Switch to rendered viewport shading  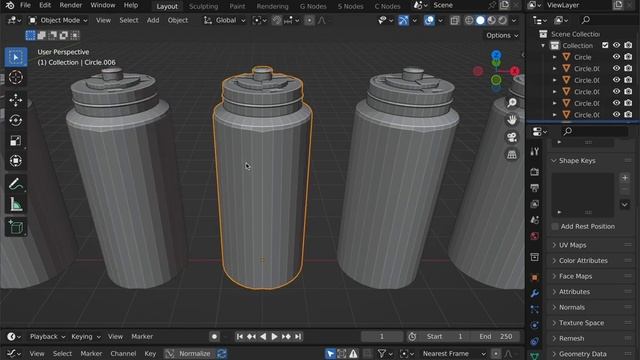[x=502, y=20]
